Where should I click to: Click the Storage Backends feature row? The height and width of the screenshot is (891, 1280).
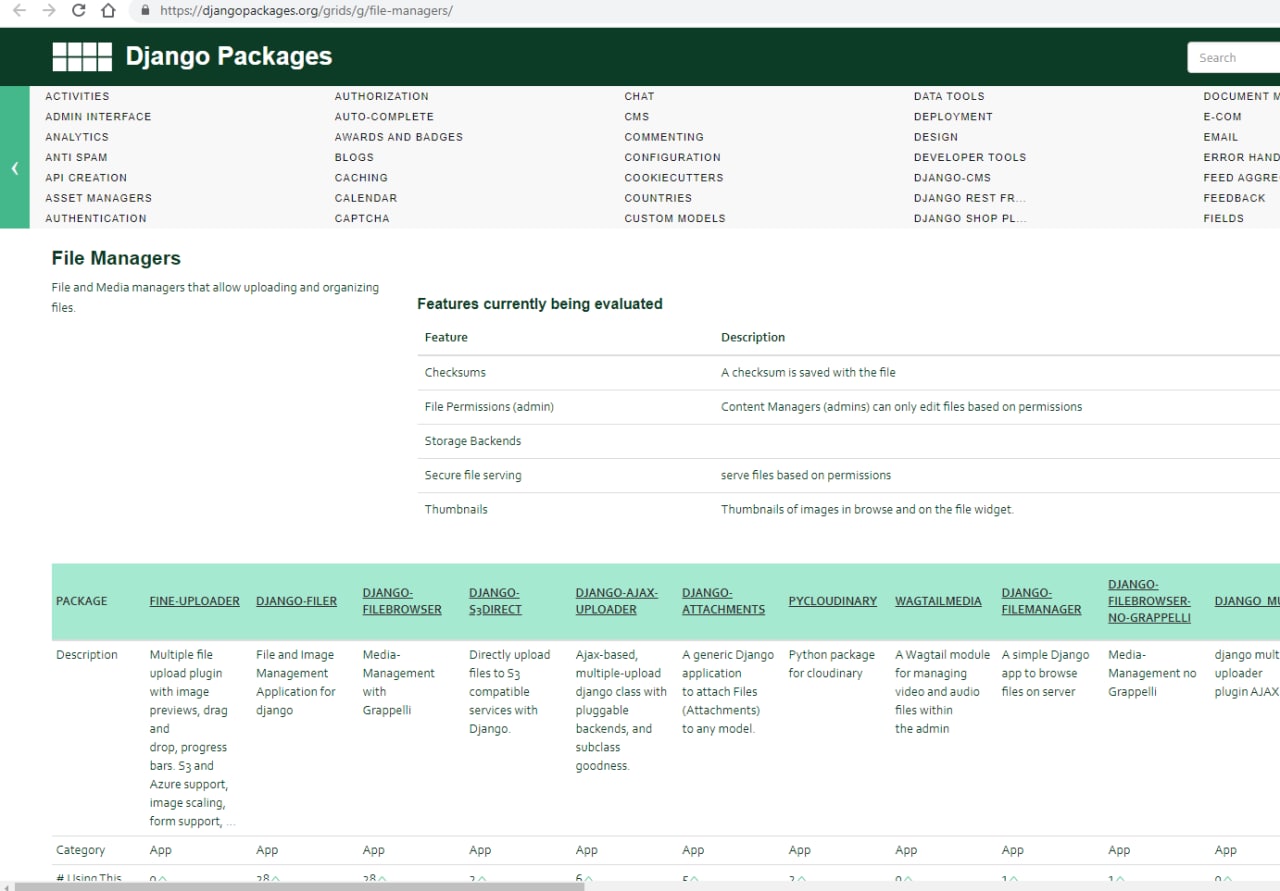(x=848, y=441)
